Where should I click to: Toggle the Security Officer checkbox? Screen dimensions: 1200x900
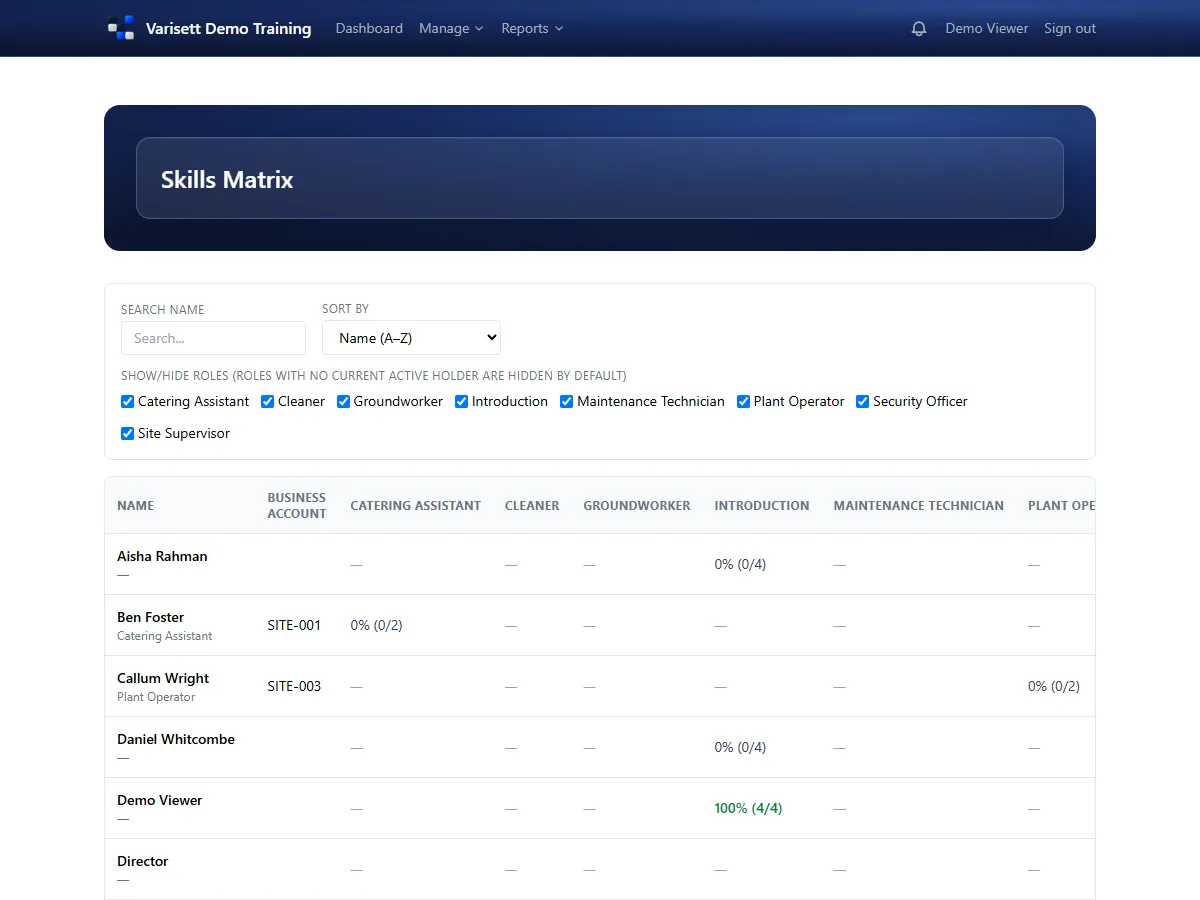pos(862,402)
